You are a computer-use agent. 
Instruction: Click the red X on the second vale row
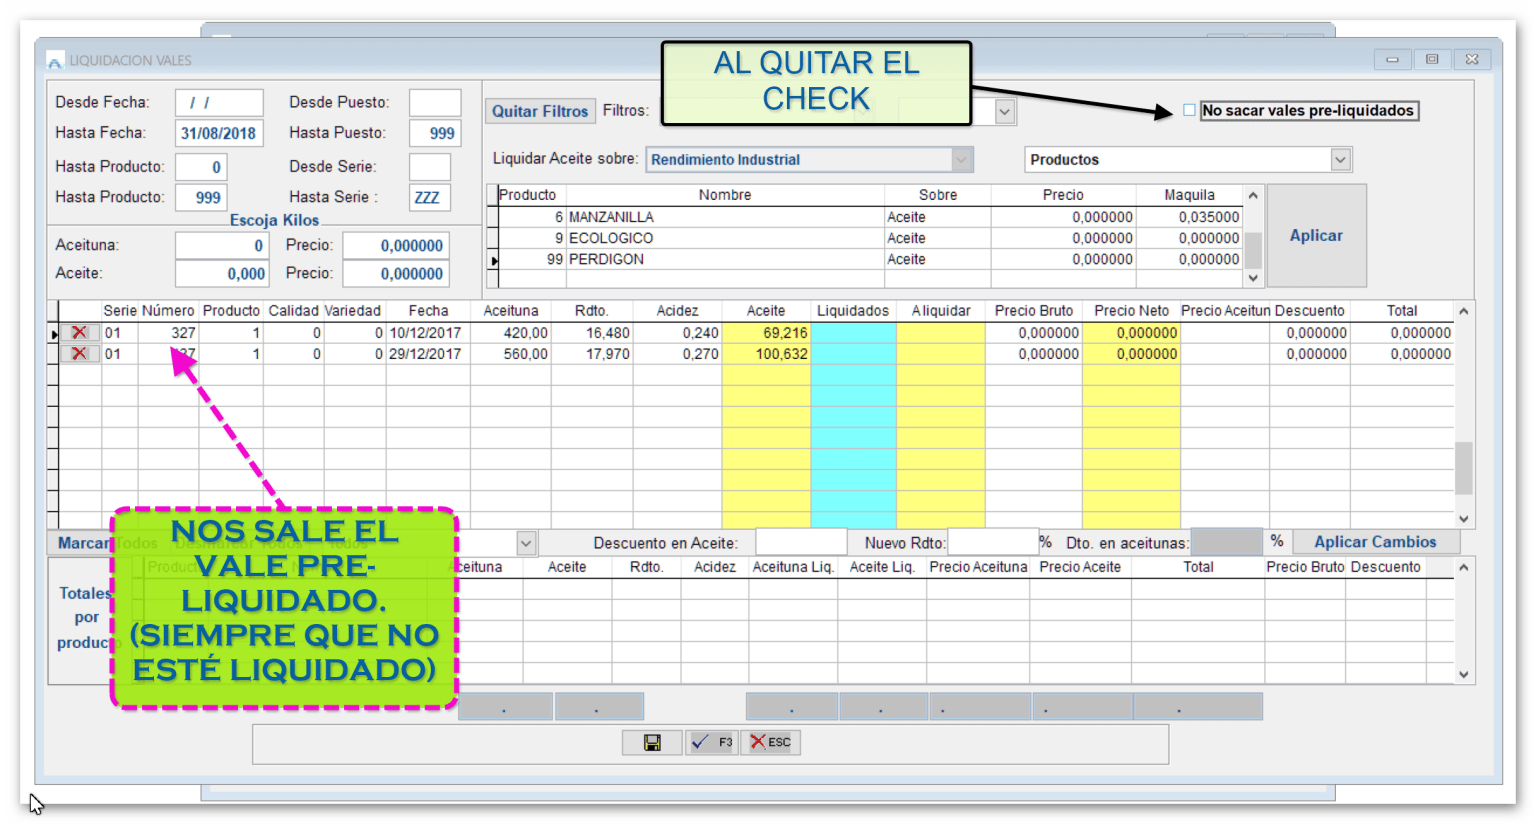pos(79,354)
